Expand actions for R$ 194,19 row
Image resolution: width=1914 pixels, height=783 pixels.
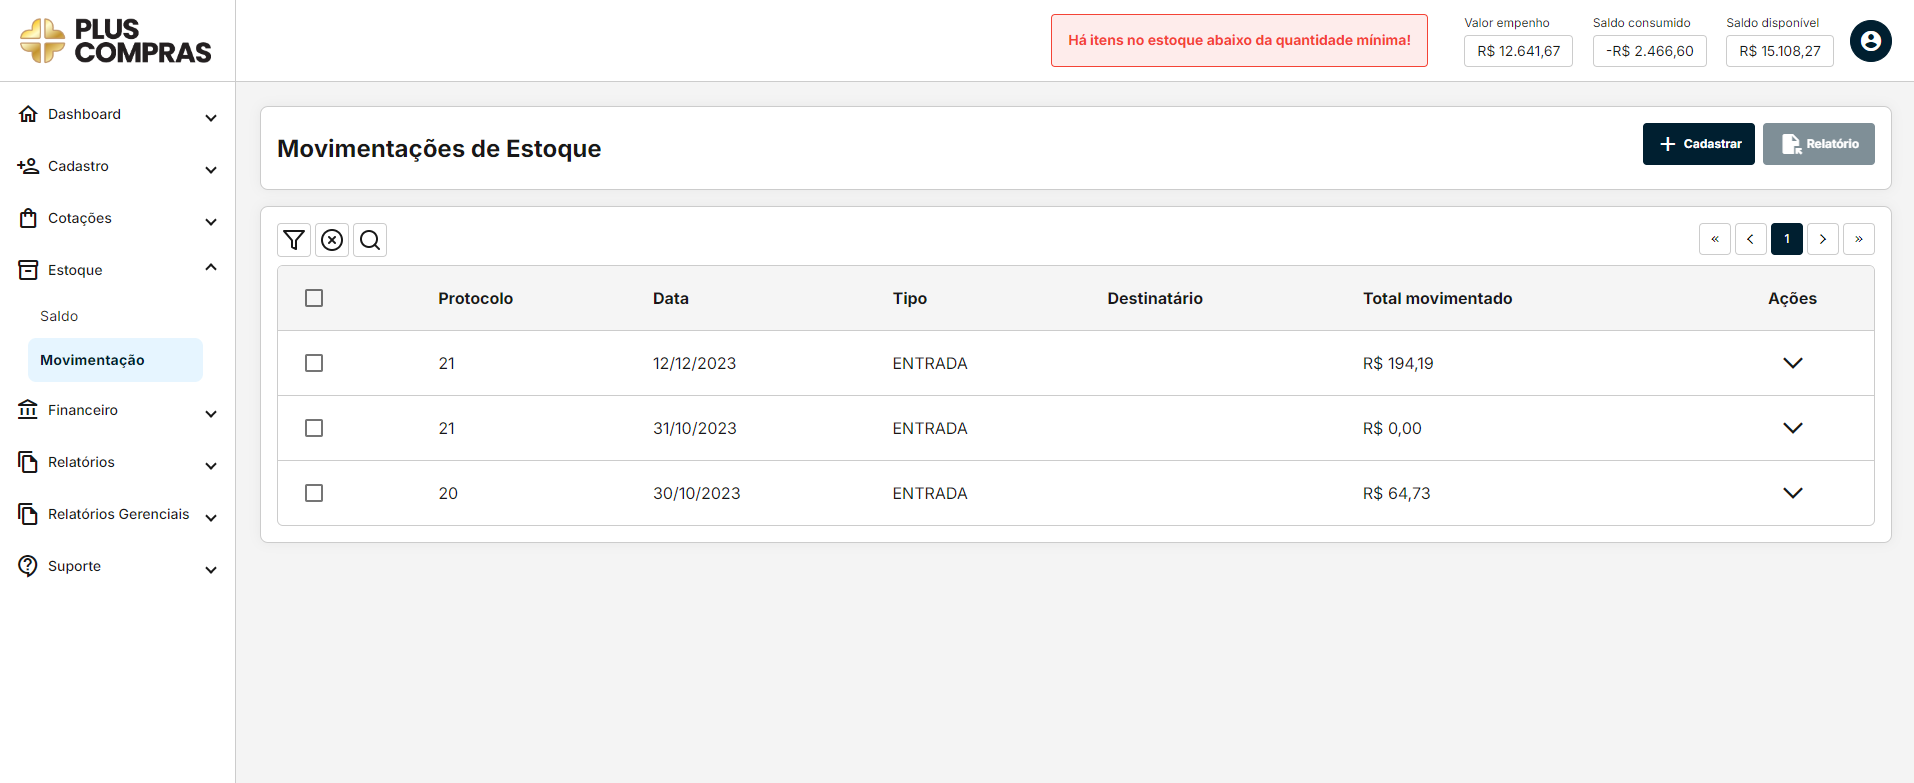point(1792,363)
